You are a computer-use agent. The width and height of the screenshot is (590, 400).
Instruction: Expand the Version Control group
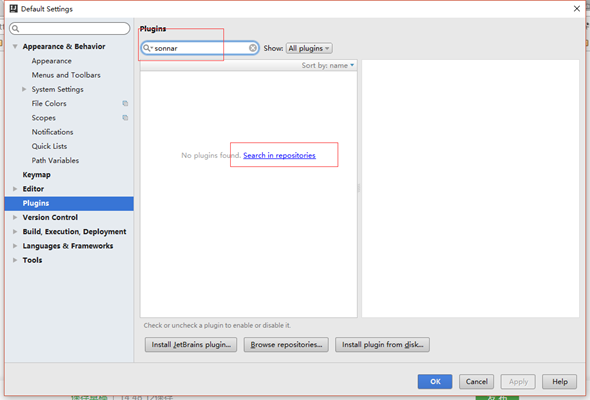15,217
